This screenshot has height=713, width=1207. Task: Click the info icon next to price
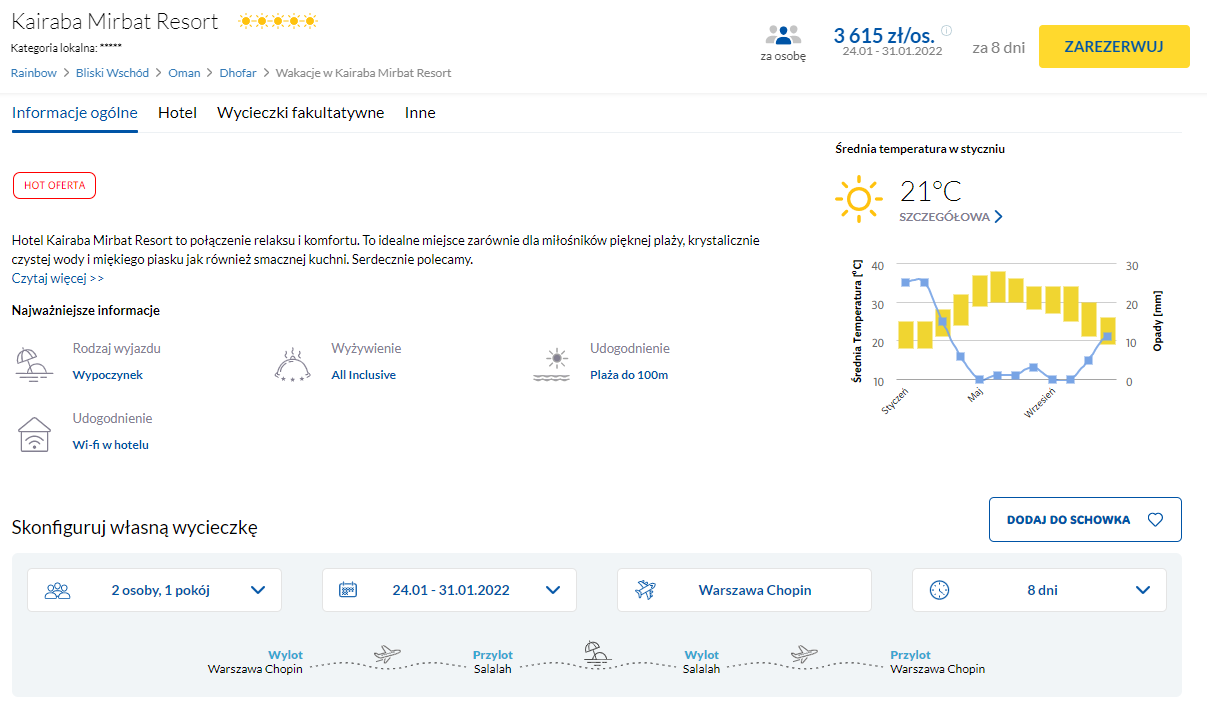coord(947,31)
